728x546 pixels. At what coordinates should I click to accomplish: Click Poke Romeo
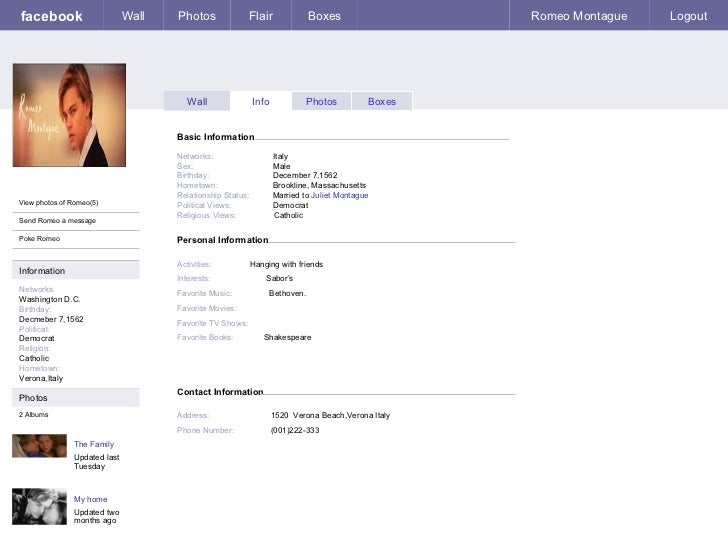pyautogui.click(x=39, y=238)
